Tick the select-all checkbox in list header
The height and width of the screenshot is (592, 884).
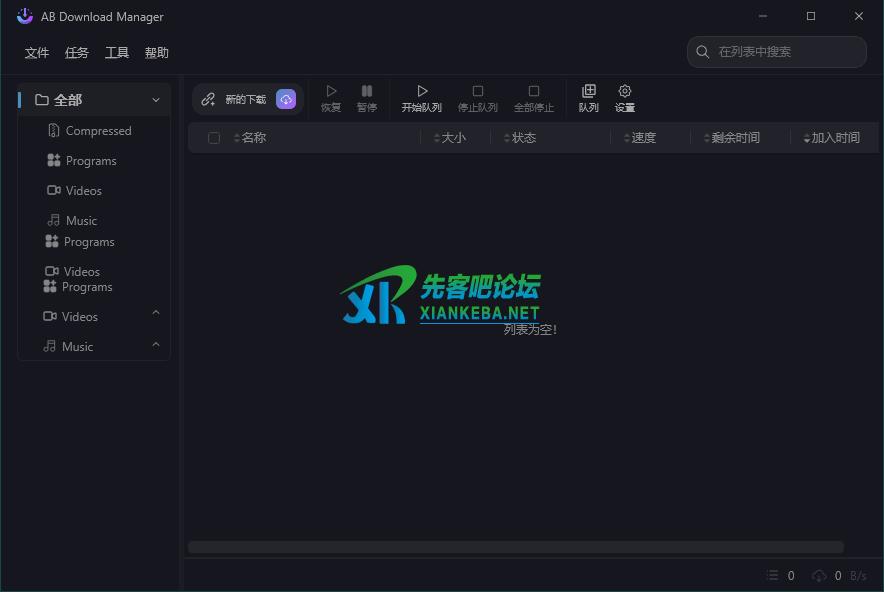[x=214, y=138]
